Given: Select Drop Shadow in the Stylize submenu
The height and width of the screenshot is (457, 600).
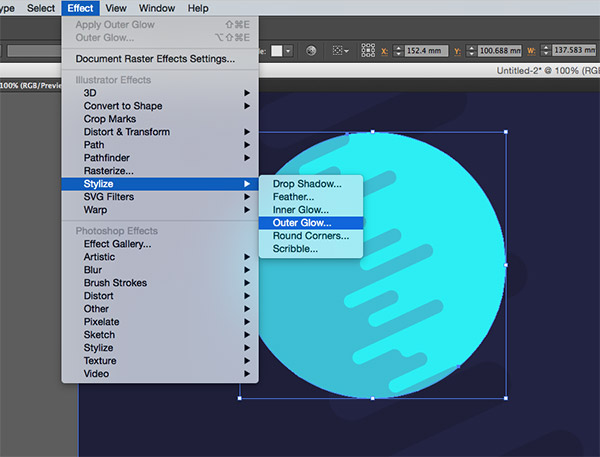Looking at the screenshot, I should (307, 184).
